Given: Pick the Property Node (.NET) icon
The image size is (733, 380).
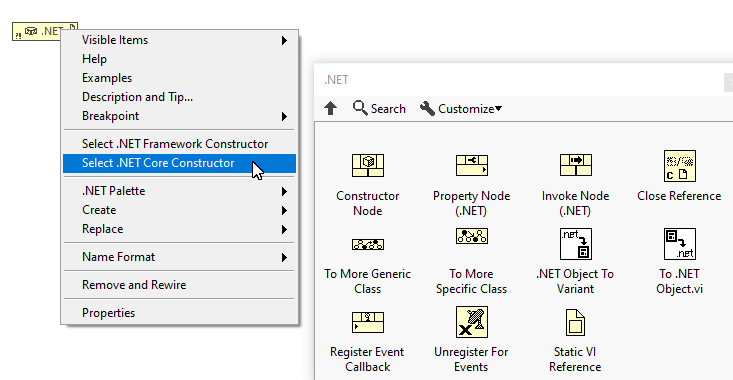Looking at the screenshot, I should click(472, 165).
